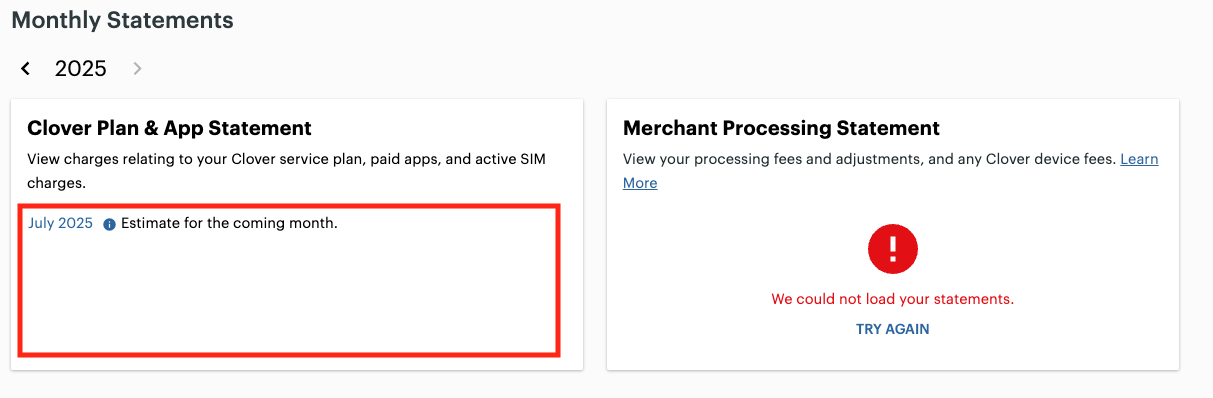Viewport: 1213px width, 398px height.
Task: Open the July 2025 statement link
Action: pos(60,223)
